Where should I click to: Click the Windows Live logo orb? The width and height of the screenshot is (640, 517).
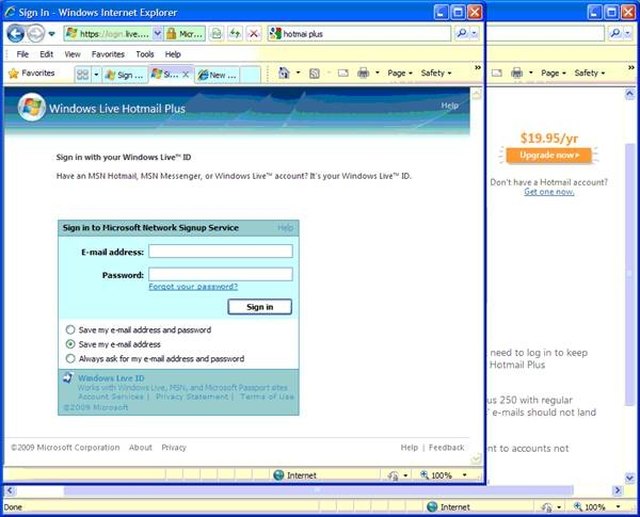[31, 107]
